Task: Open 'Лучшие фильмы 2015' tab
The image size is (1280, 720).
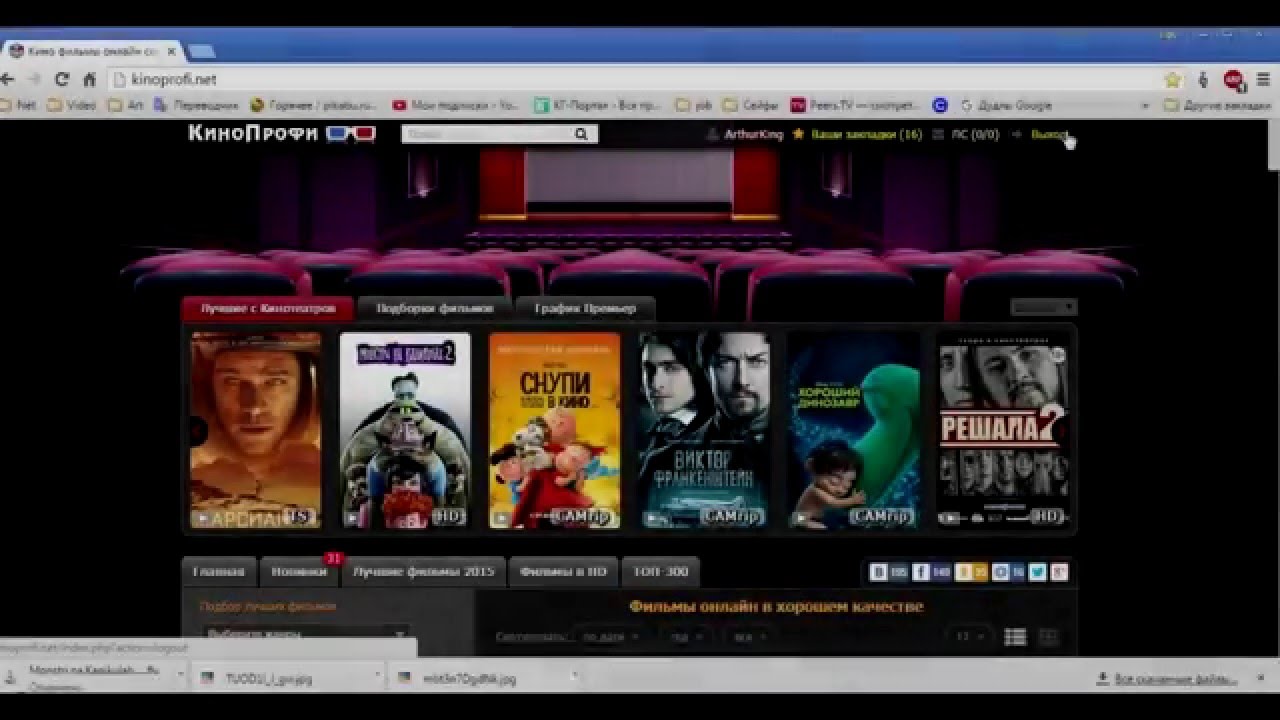Action: pyautogui.click(x=424, y=572)
